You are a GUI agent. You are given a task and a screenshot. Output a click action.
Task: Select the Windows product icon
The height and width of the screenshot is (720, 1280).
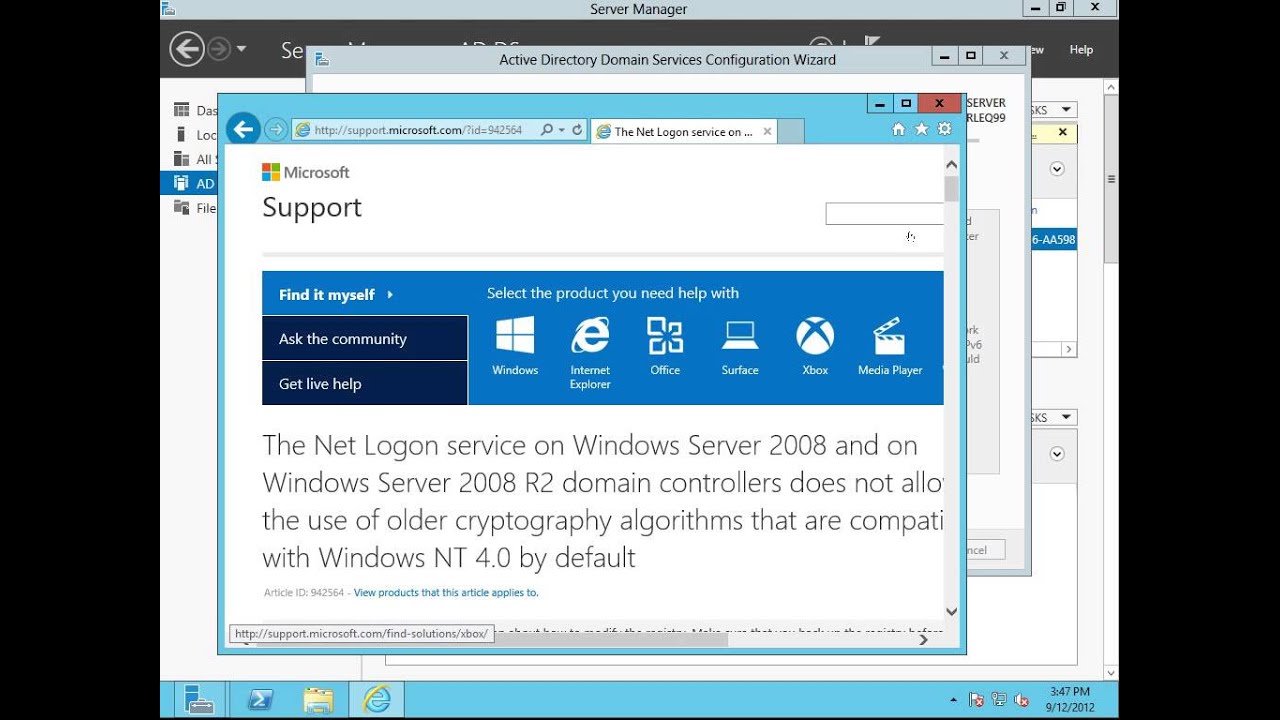515,347
